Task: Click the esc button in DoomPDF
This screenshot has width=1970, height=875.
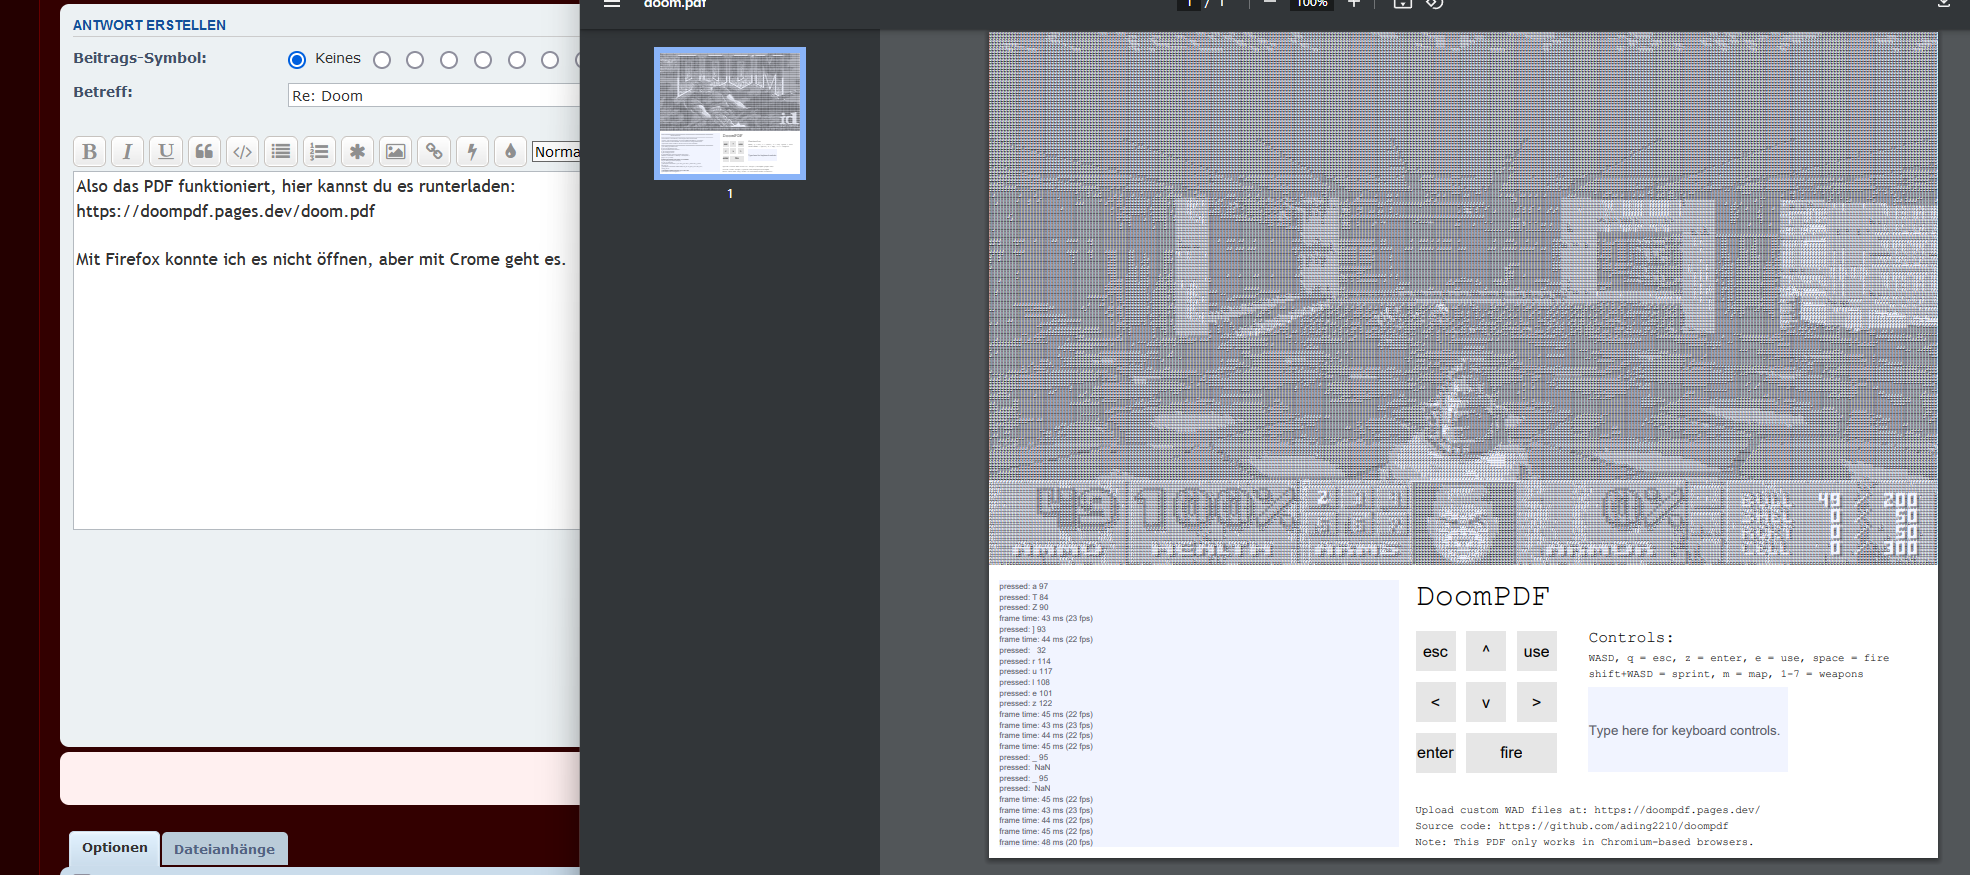Action: [x=1435, y=652]
